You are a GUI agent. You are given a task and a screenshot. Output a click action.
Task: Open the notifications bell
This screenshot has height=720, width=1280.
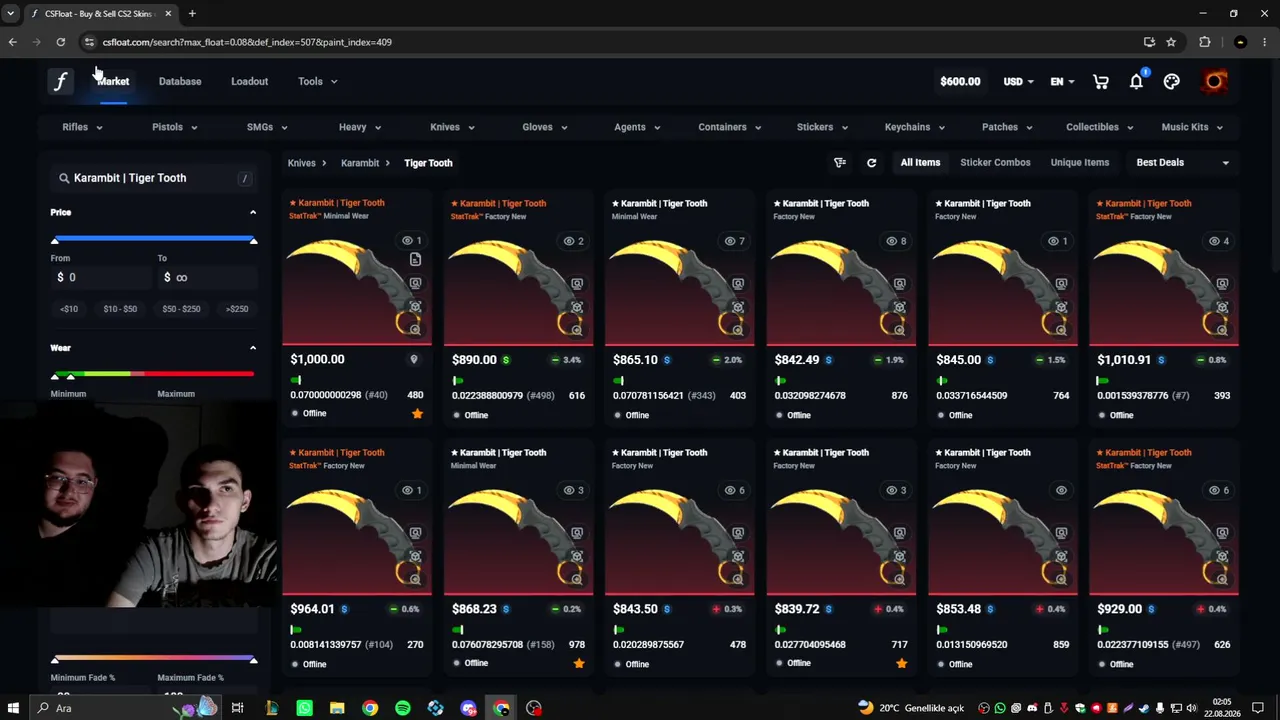[x=1136, y=82]
